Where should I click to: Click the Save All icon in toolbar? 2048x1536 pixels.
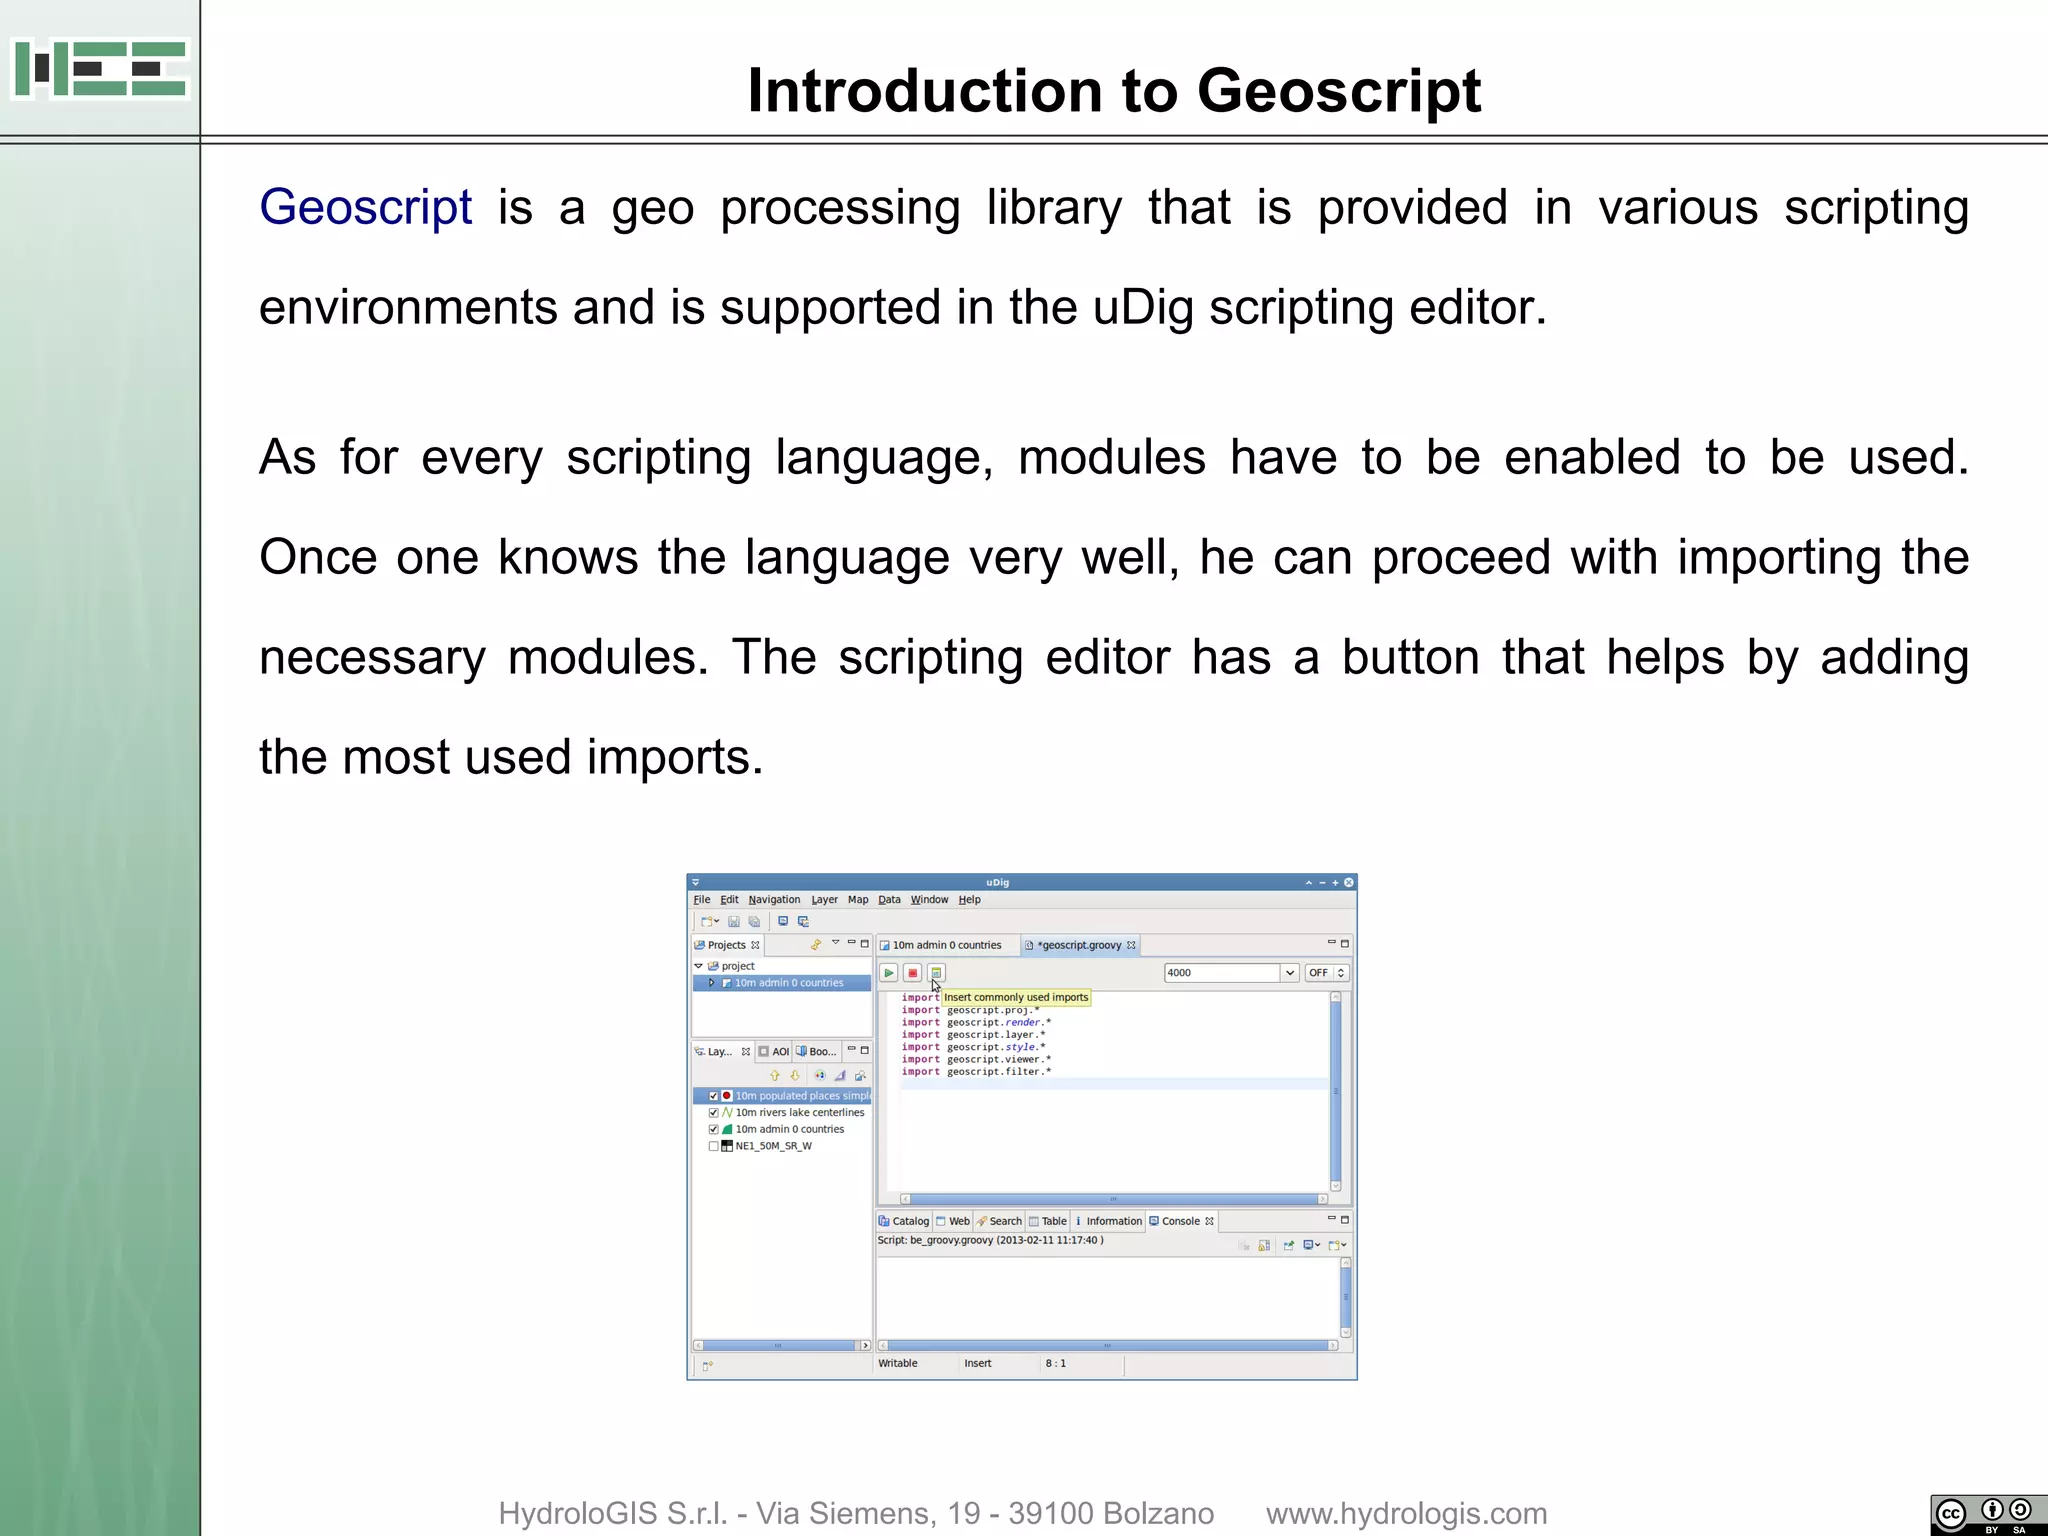point(755,921)
